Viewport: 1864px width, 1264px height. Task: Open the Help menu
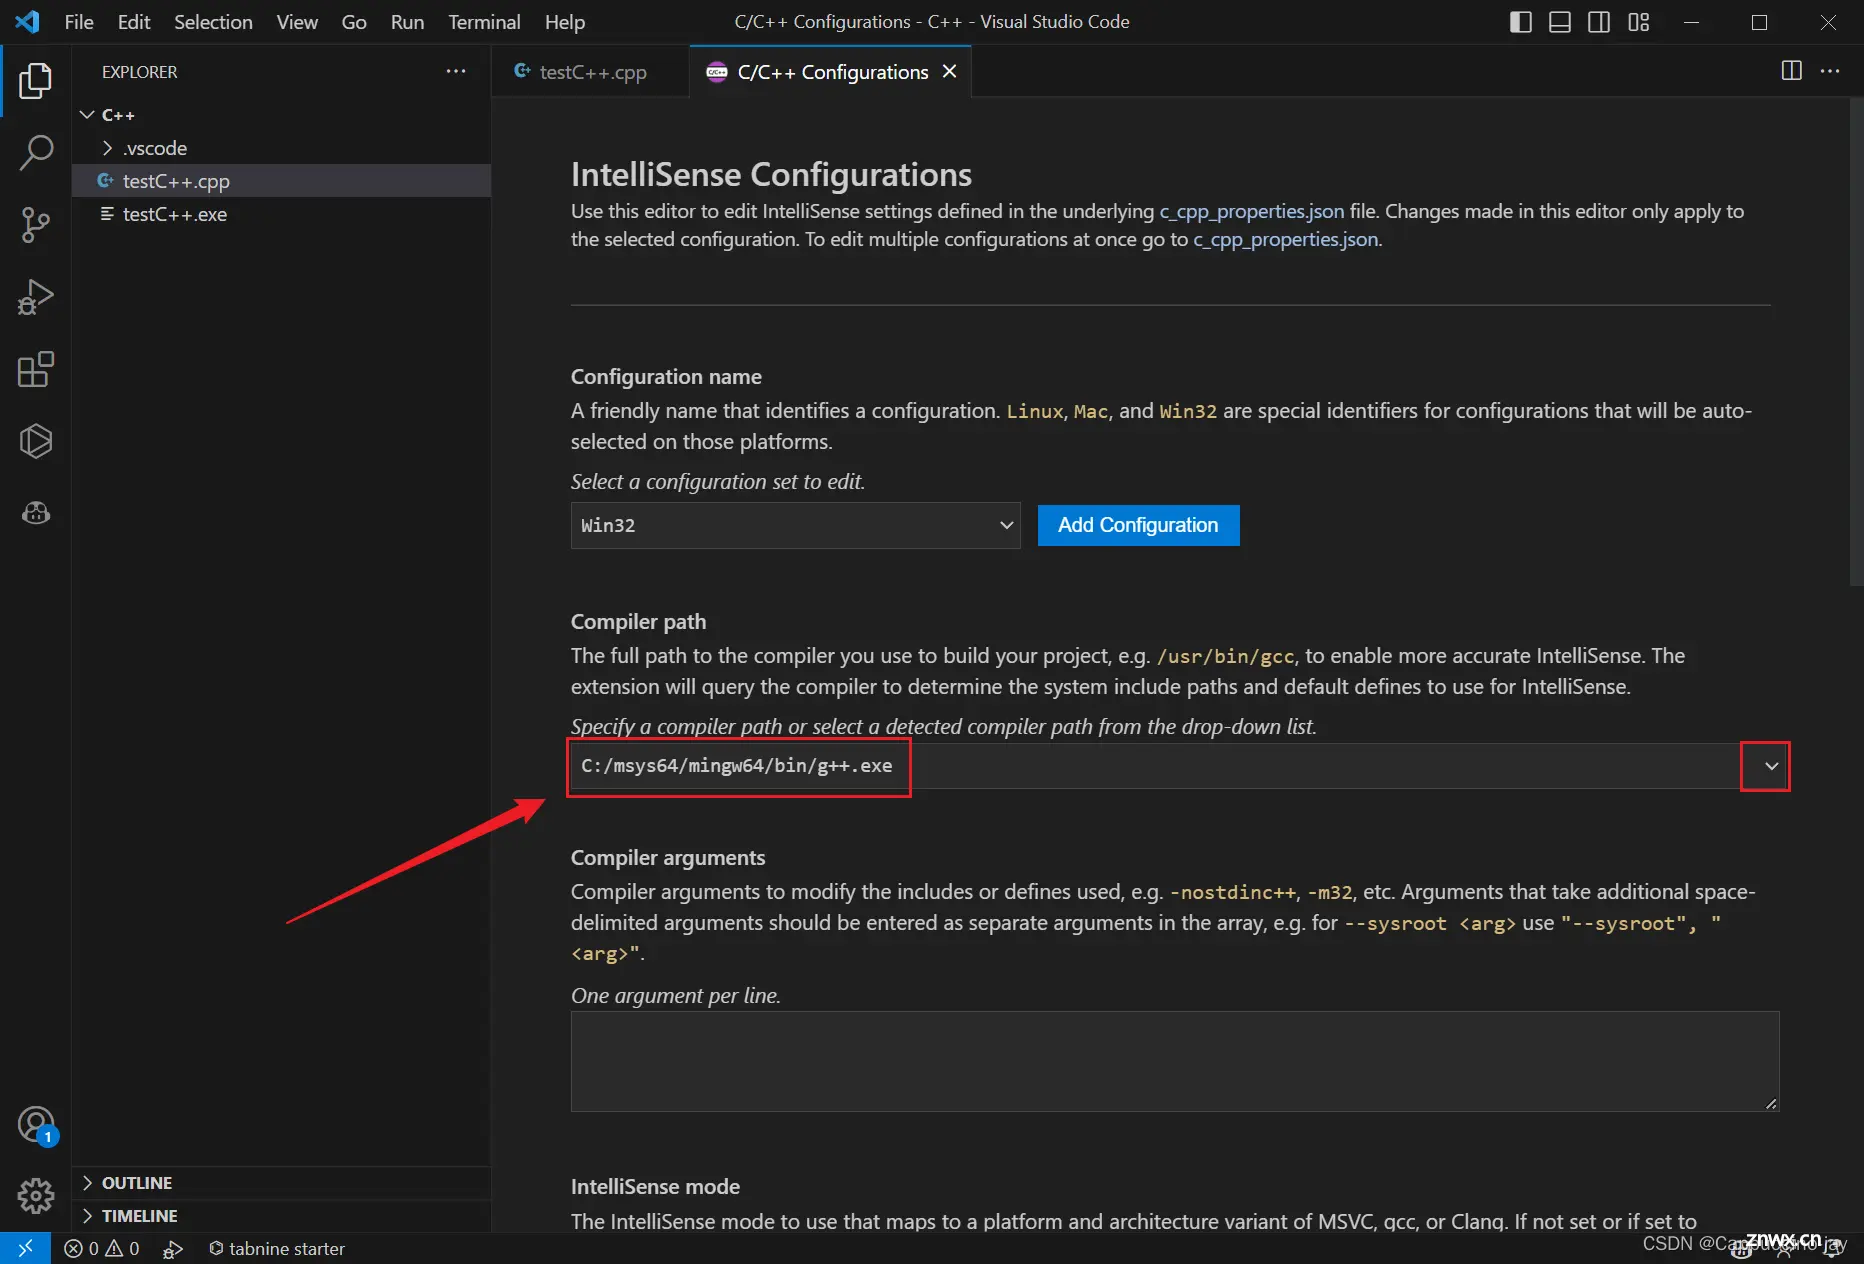point(565,22)
